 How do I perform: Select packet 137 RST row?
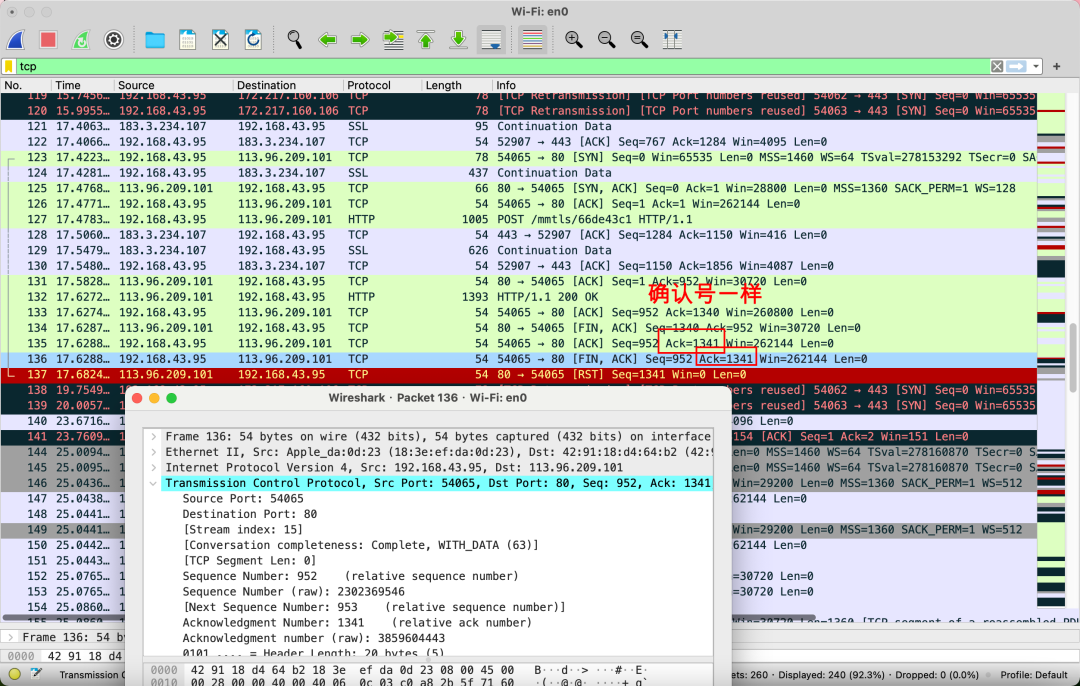[519, 375]
